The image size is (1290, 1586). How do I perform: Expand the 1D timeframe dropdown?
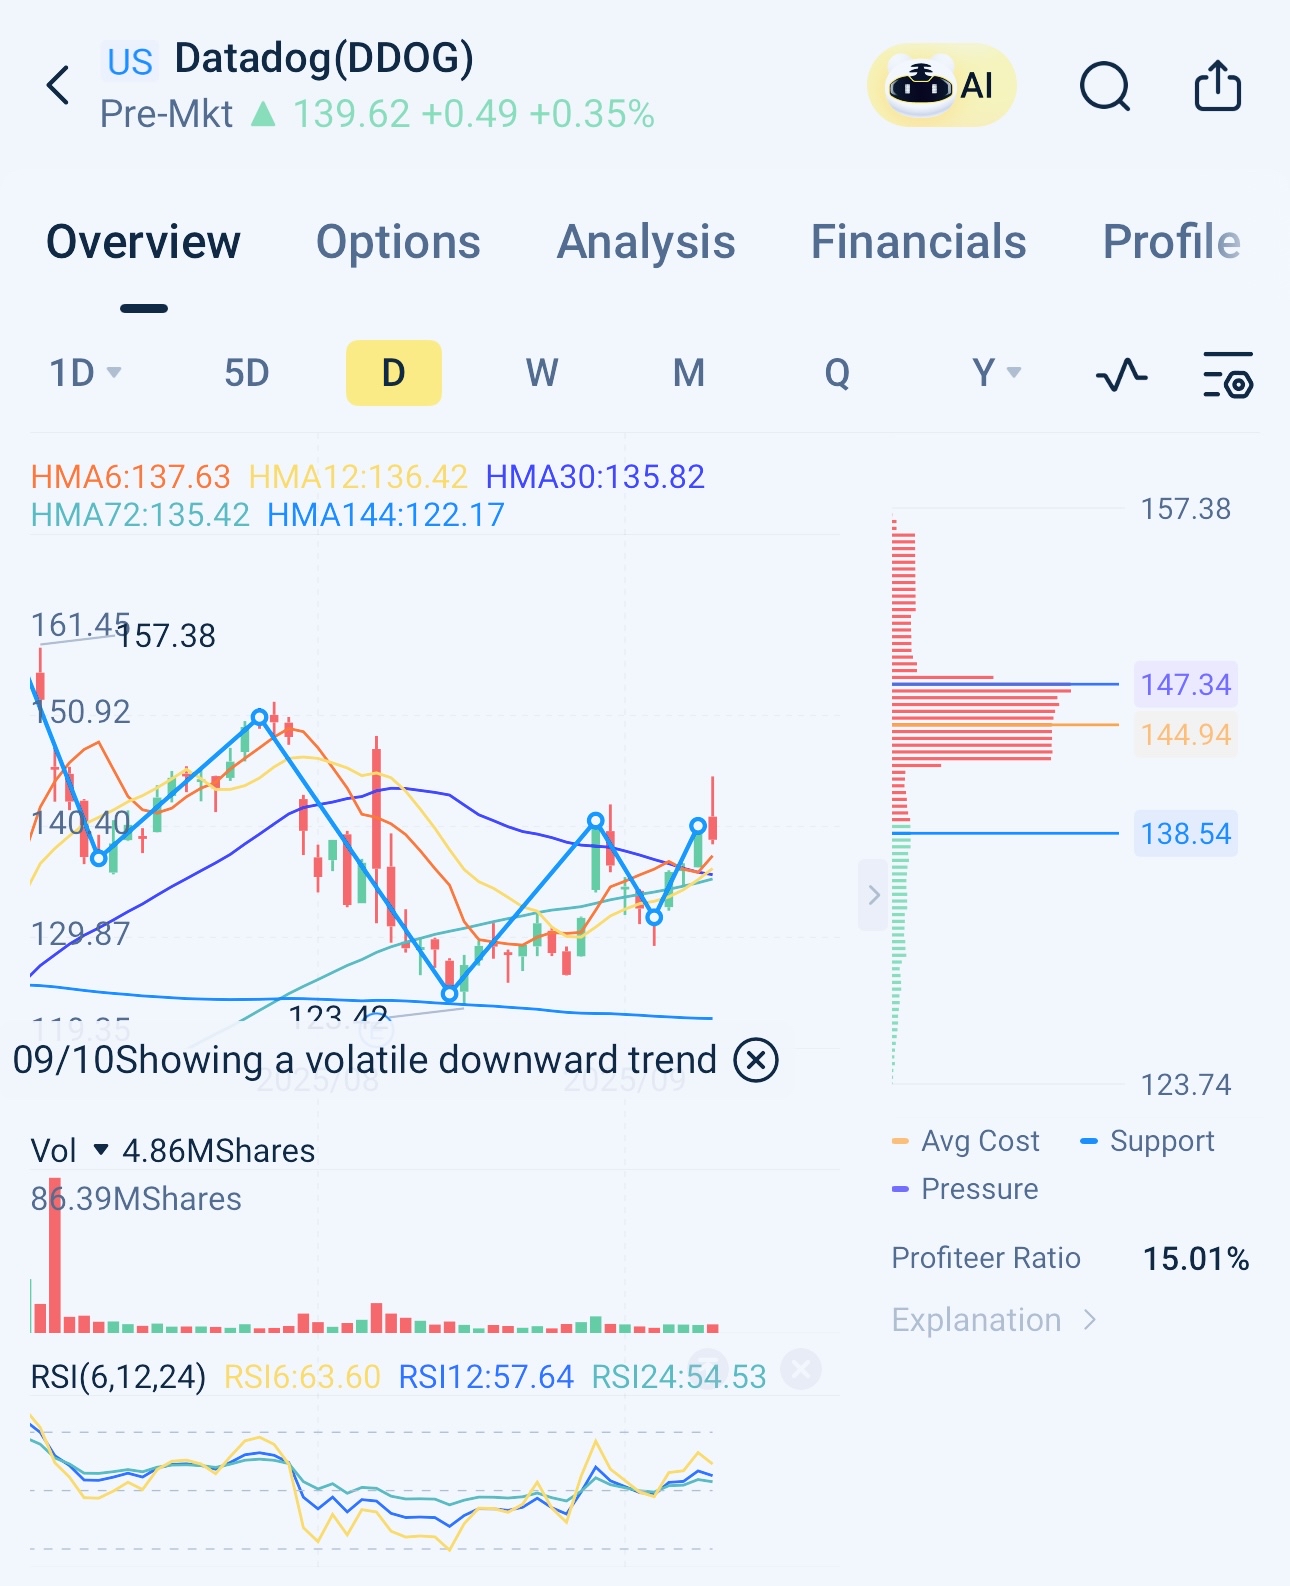(86, 373)
